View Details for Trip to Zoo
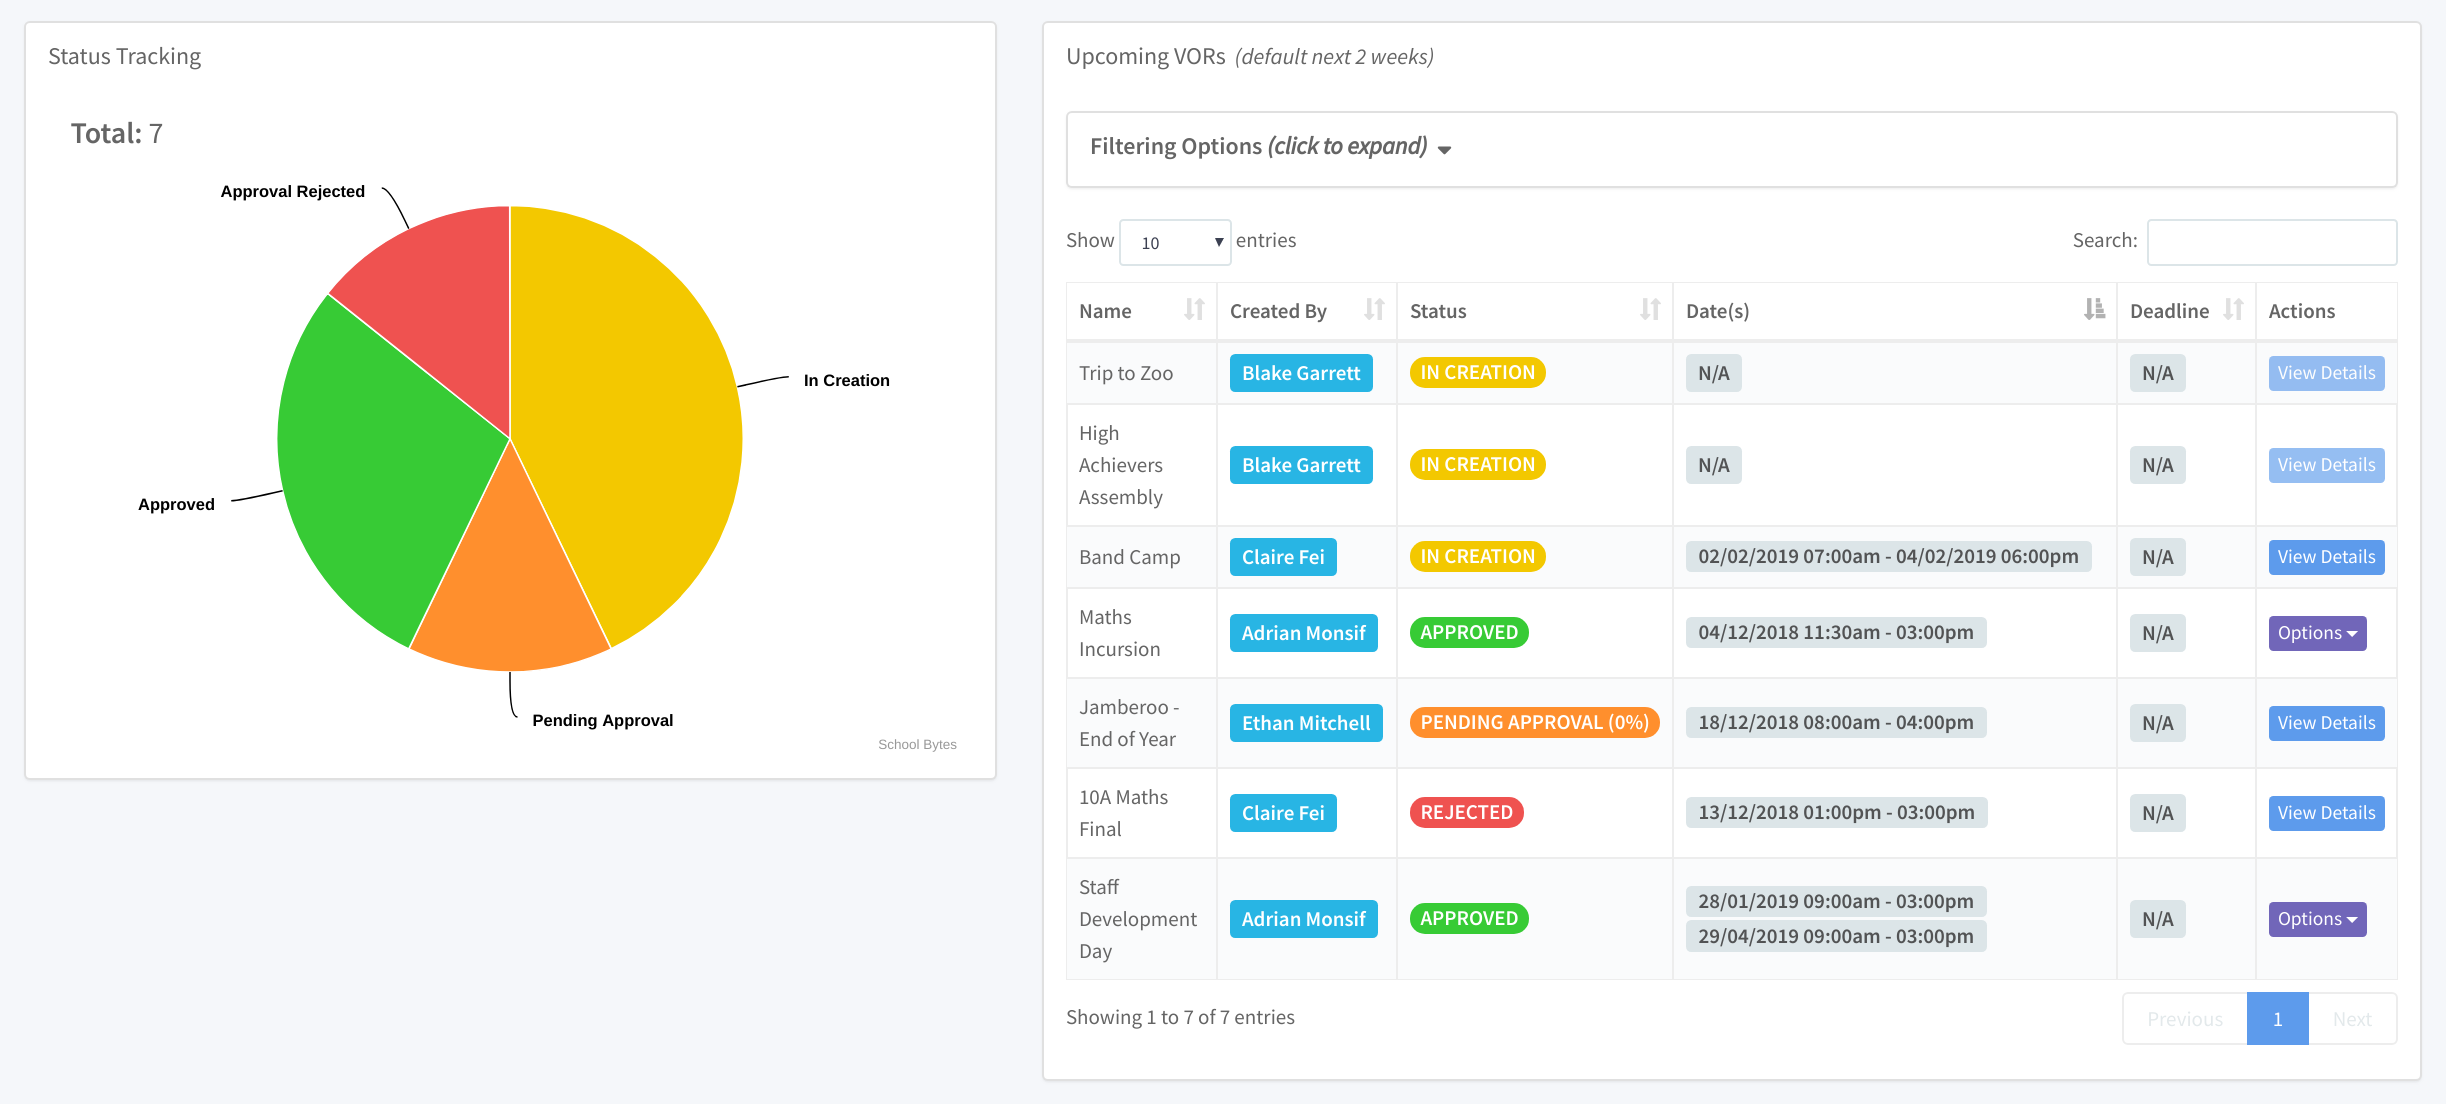 pos(2326,372)
